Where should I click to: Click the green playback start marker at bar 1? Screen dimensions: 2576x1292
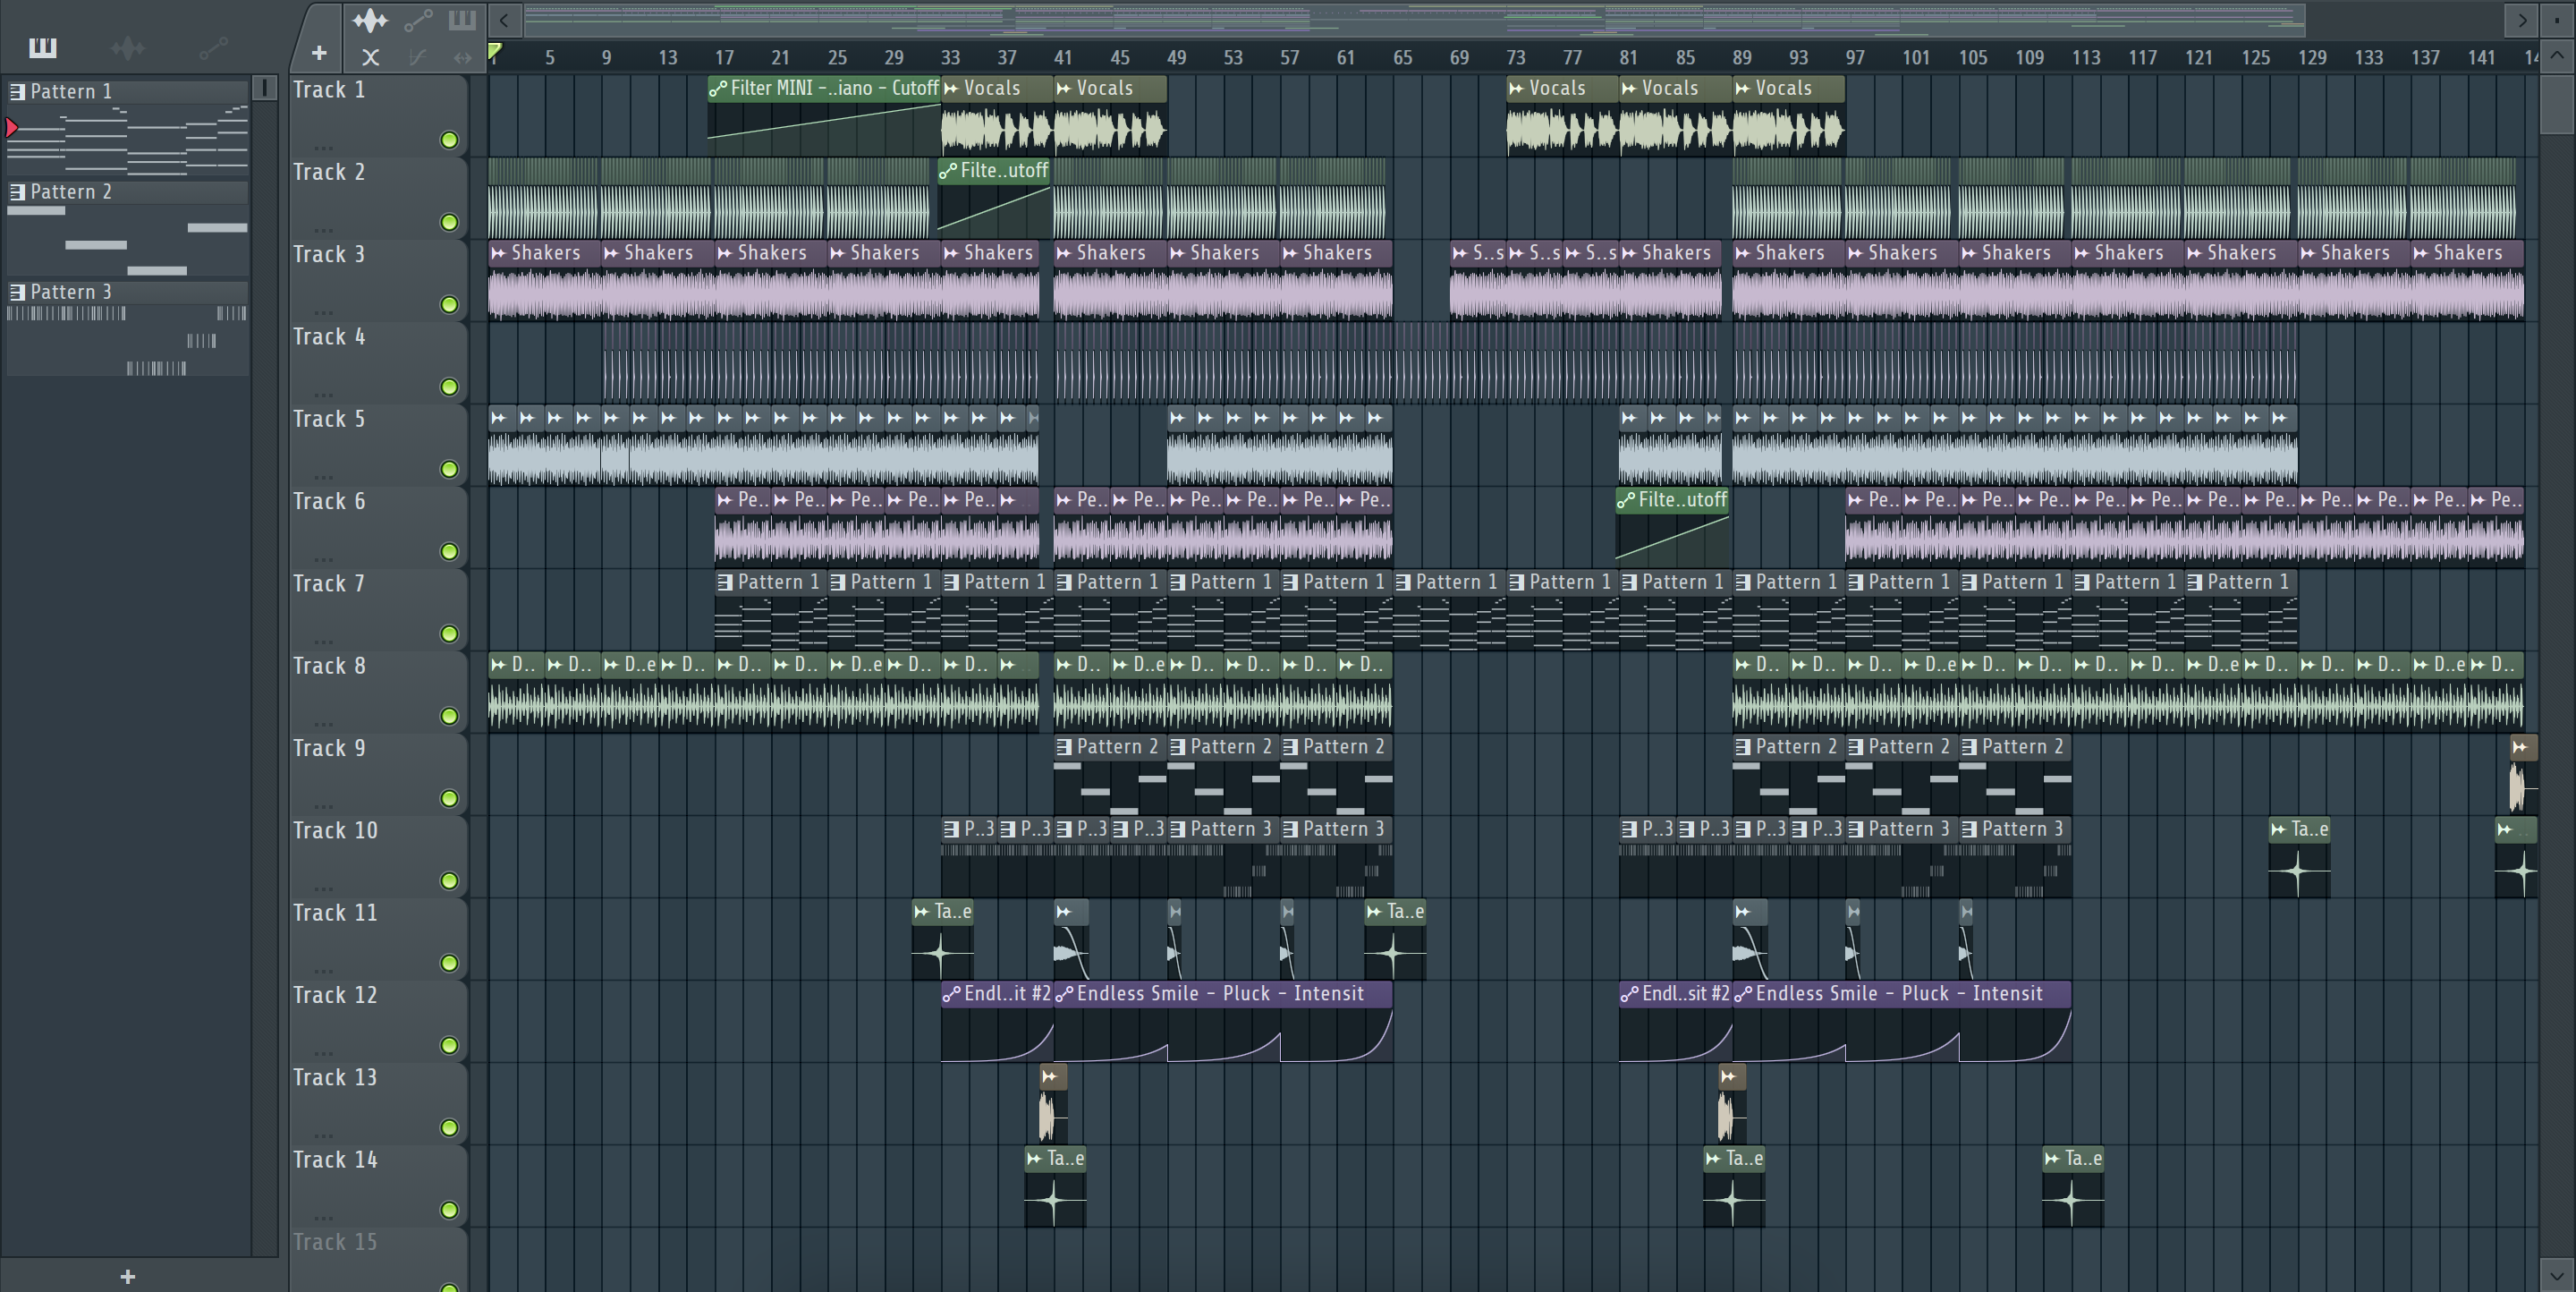tap(494, 51)
